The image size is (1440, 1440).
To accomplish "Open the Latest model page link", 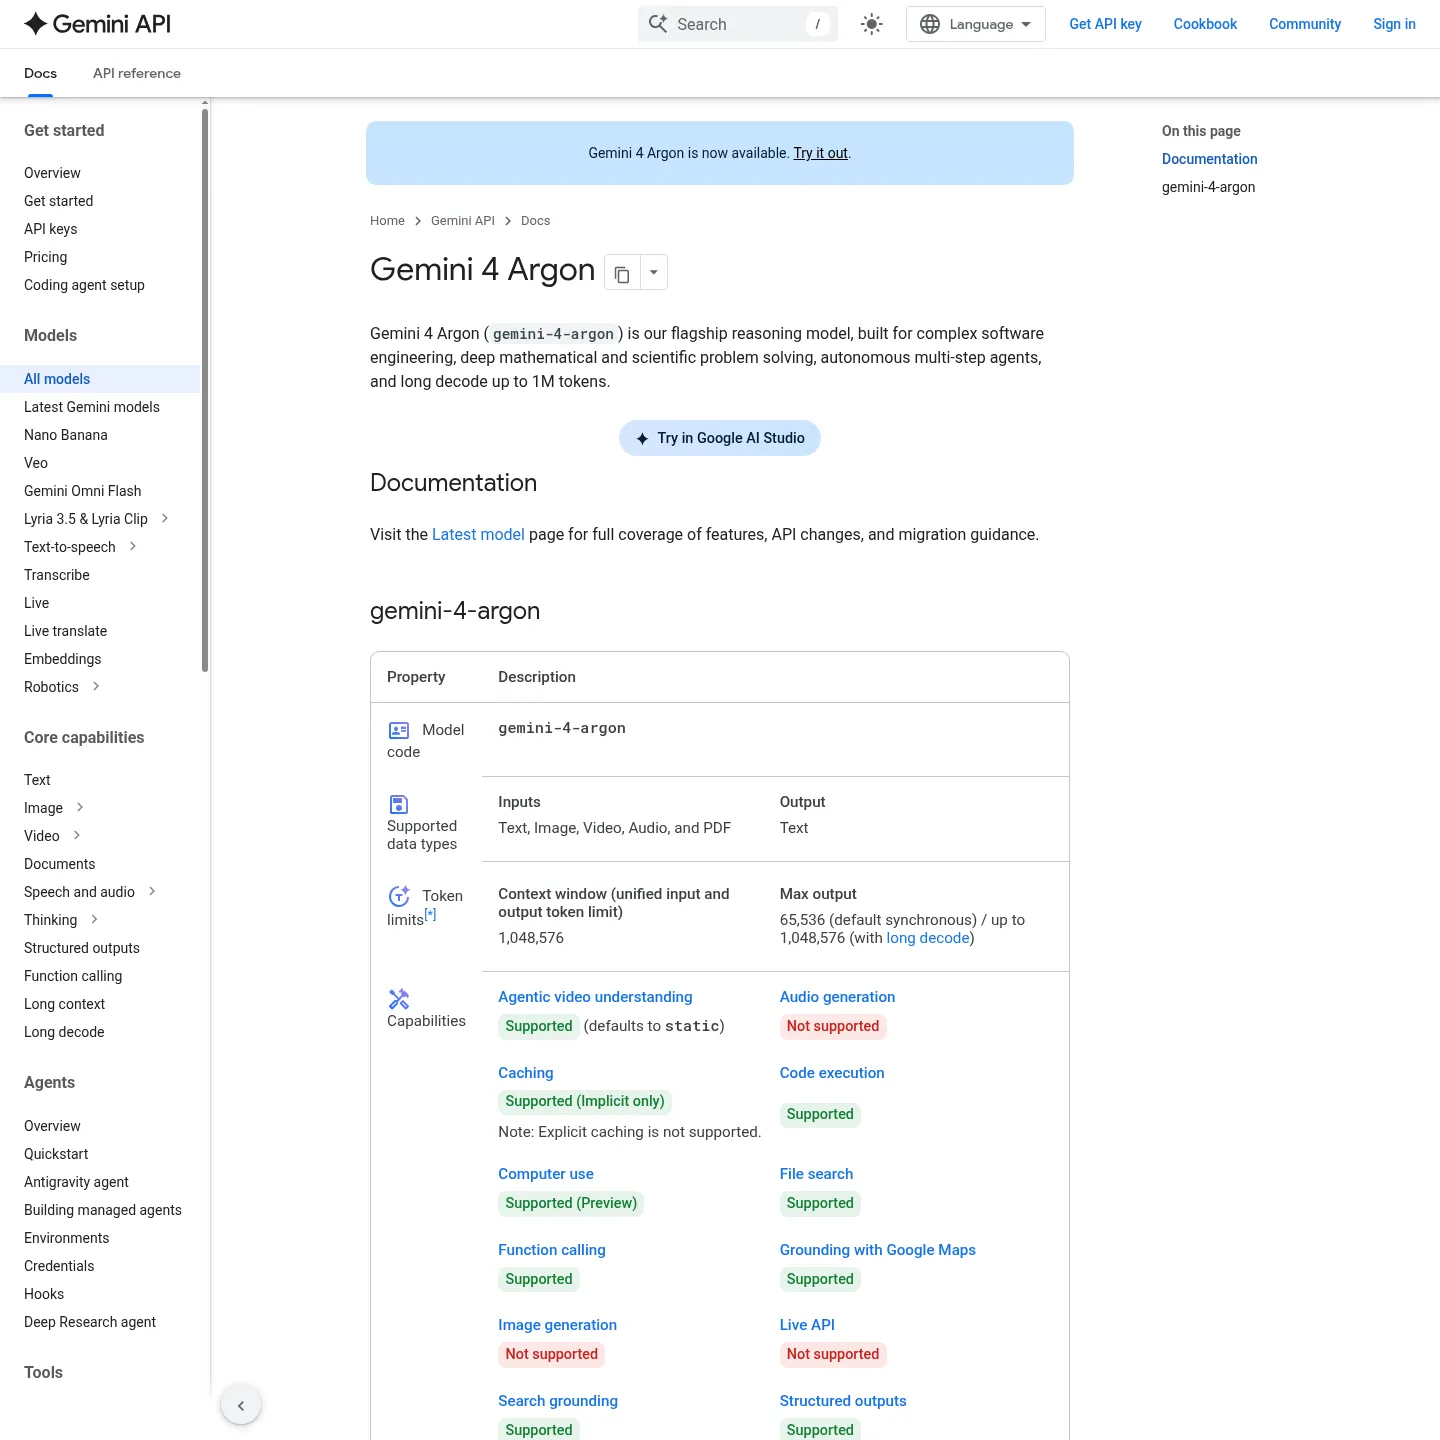I will pos(478,535).
